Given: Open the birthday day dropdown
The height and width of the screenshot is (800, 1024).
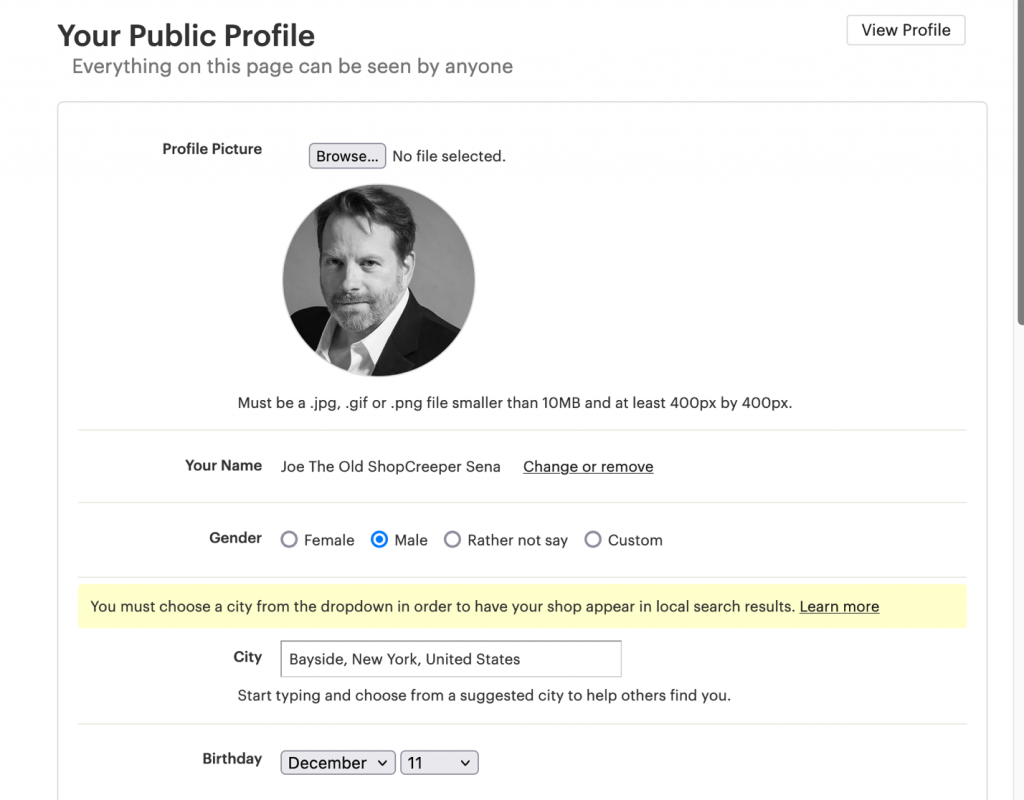Looking at the screenshot, I should 439,762.
